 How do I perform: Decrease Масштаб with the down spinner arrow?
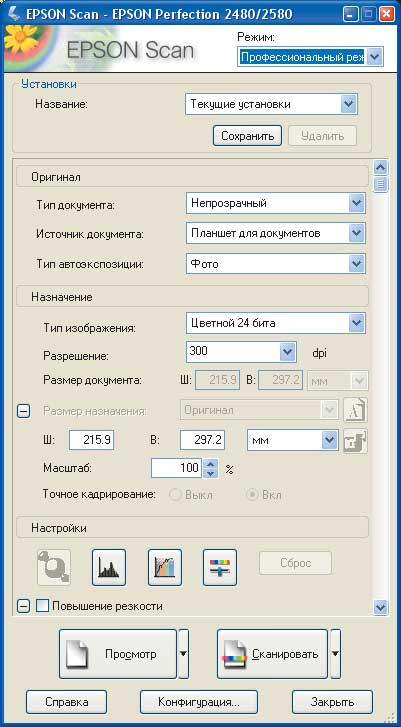[x=211, y=473]
